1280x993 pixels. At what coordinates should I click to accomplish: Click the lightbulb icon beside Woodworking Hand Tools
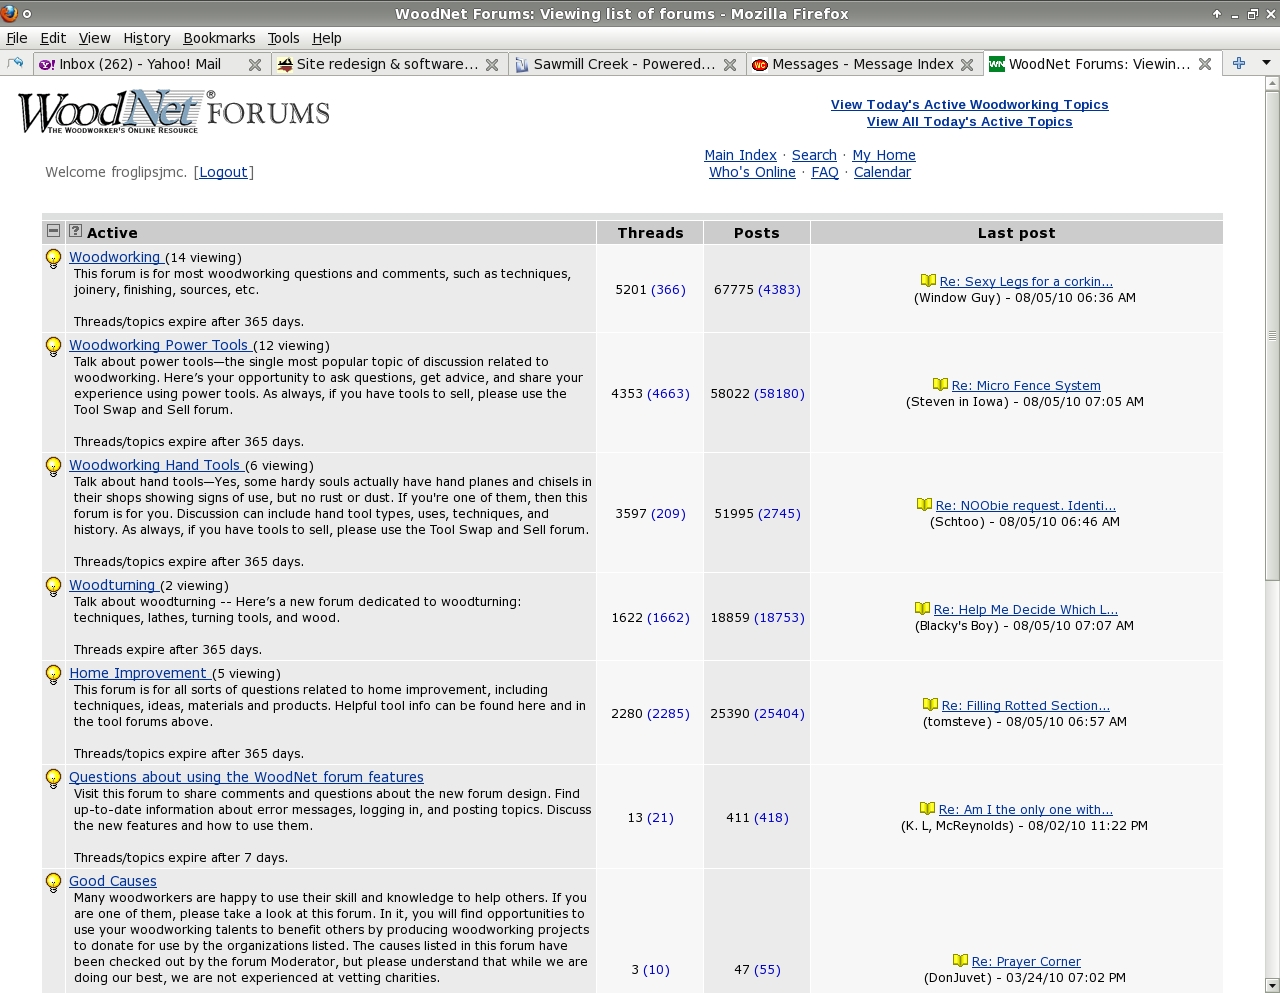(x=54, y=467)
